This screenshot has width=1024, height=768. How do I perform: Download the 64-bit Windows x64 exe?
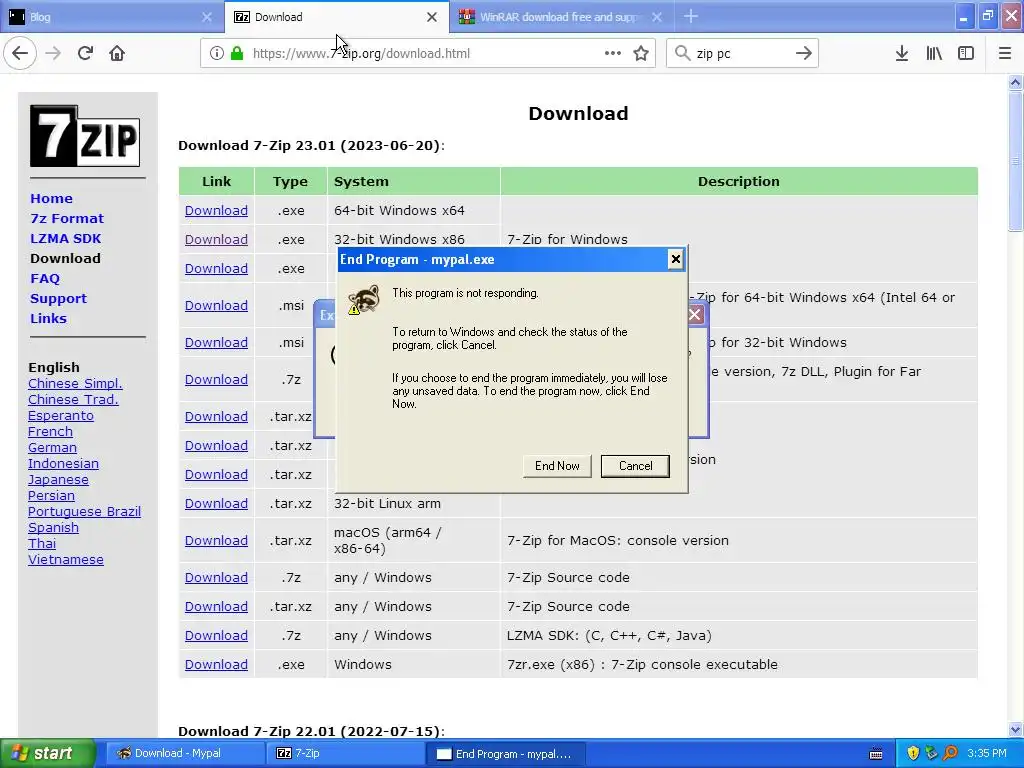click(x=216, y=210)
